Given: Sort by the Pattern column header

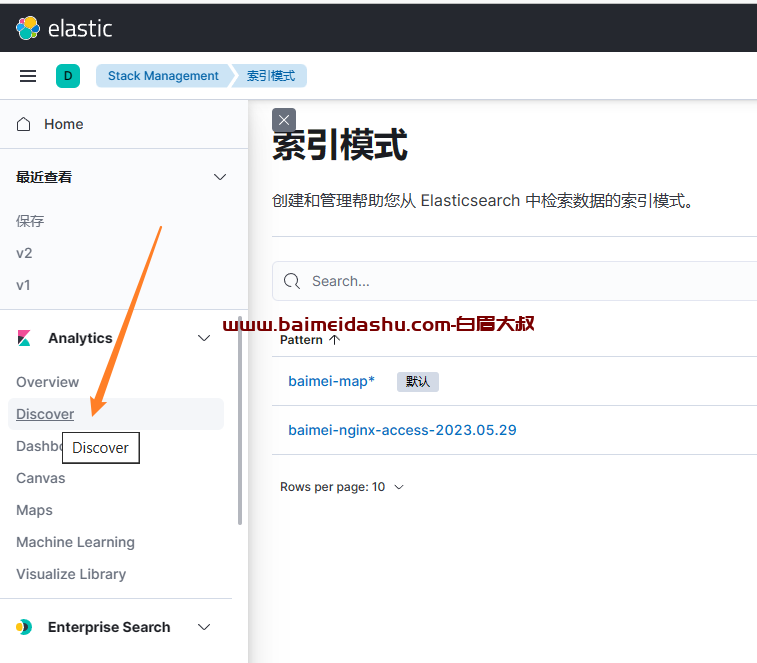Looking at the screenshot, I should click(x=310, y=339).
